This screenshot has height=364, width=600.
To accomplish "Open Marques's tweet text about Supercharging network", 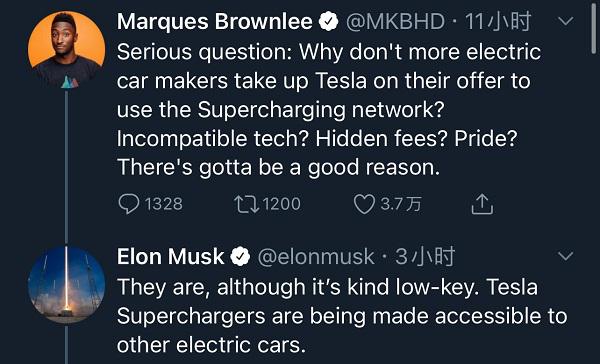I will pyautogui.click(x=329, y=110).
